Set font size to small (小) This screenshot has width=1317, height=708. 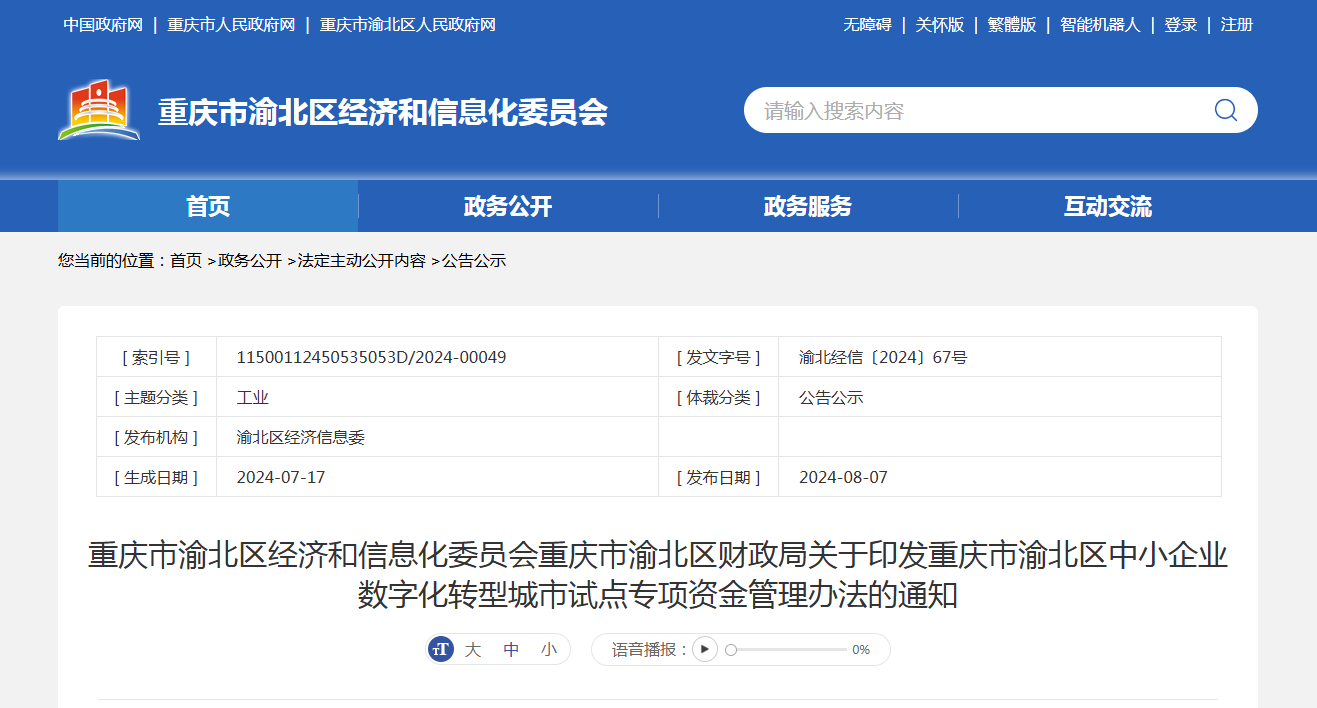pyautogui.click(x=549, y=650)
